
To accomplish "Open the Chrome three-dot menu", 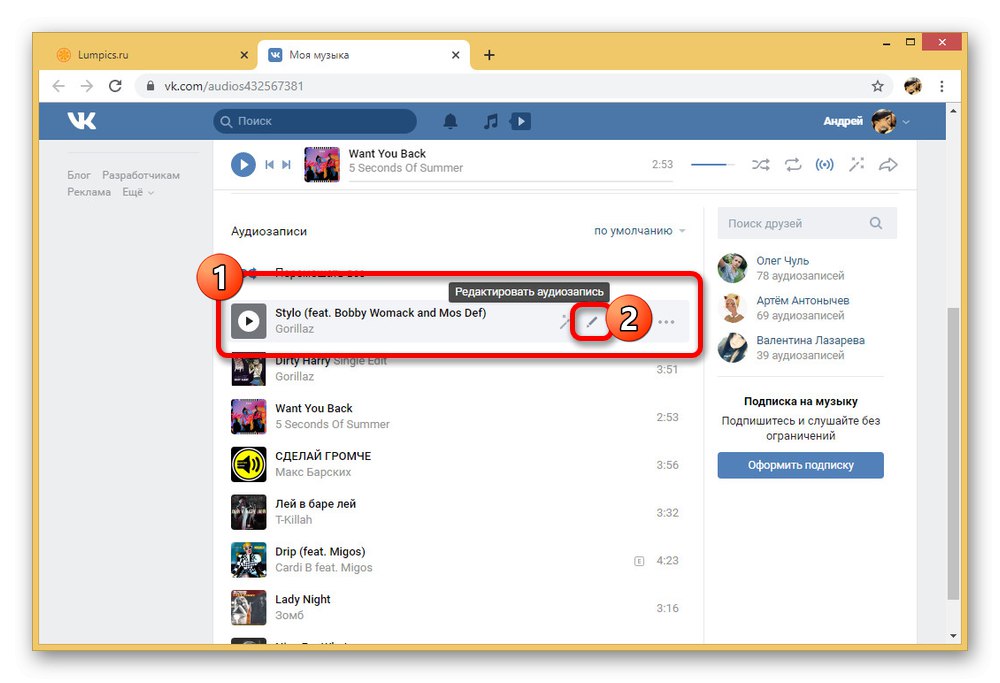I will point(942,86).
